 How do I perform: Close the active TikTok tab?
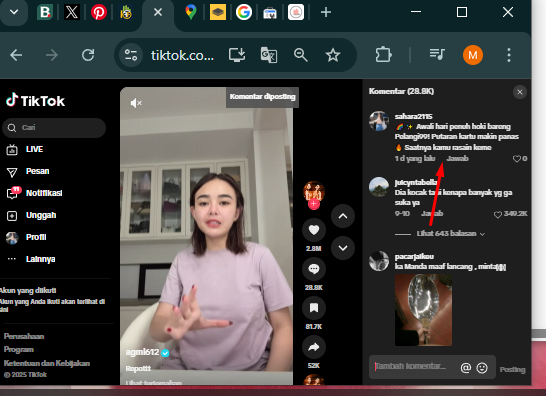[158, 13]
